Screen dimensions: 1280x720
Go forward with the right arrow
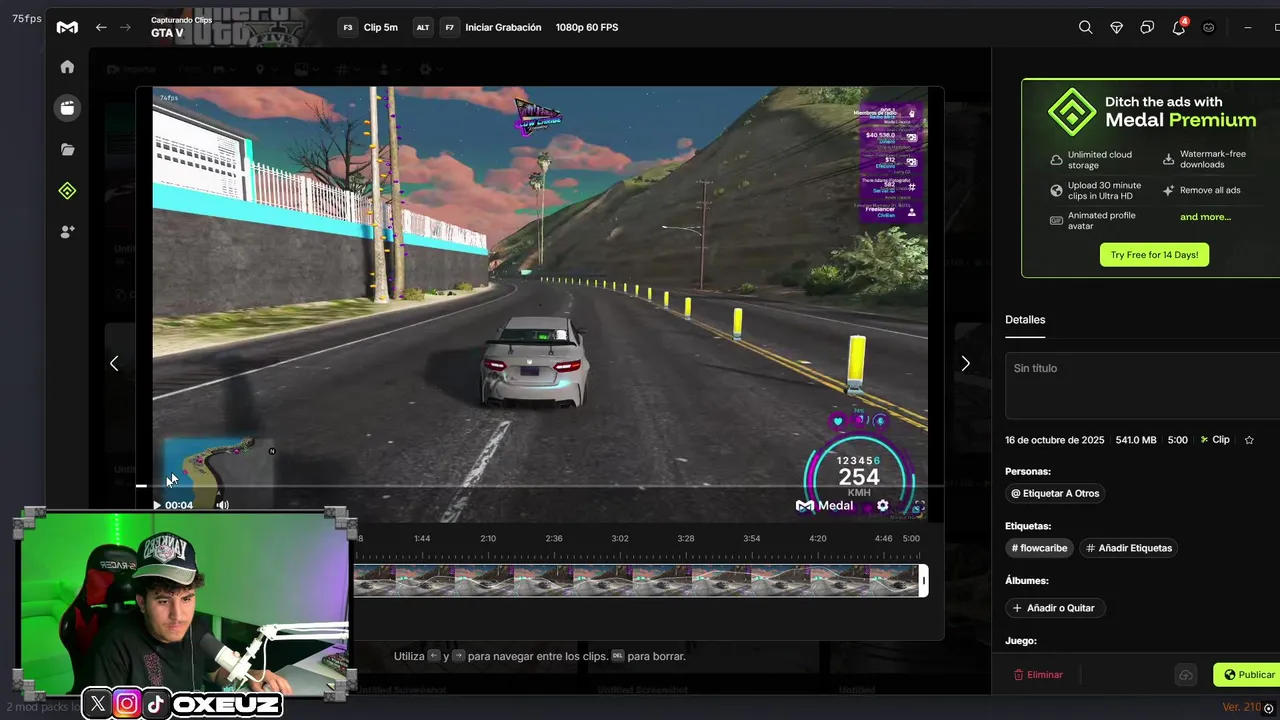[125, 27]
